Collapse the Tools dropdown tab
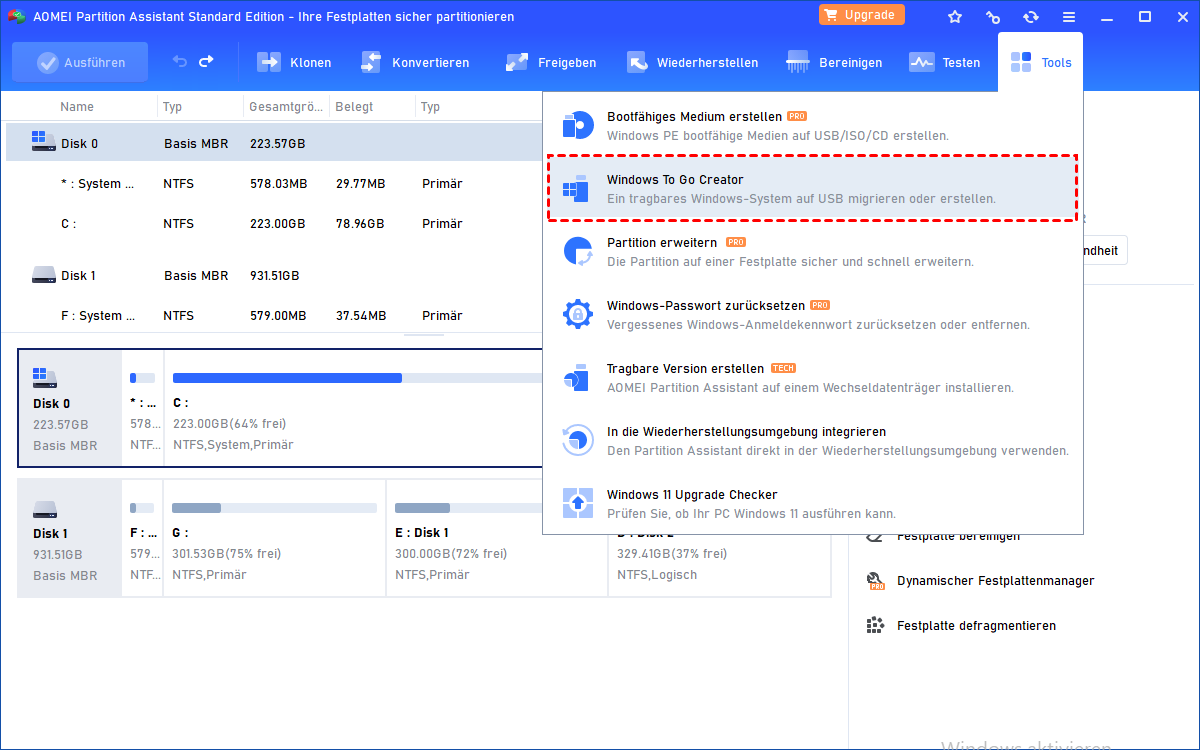The width and height of the screenshot is (1200, 750). point(1040,62)
